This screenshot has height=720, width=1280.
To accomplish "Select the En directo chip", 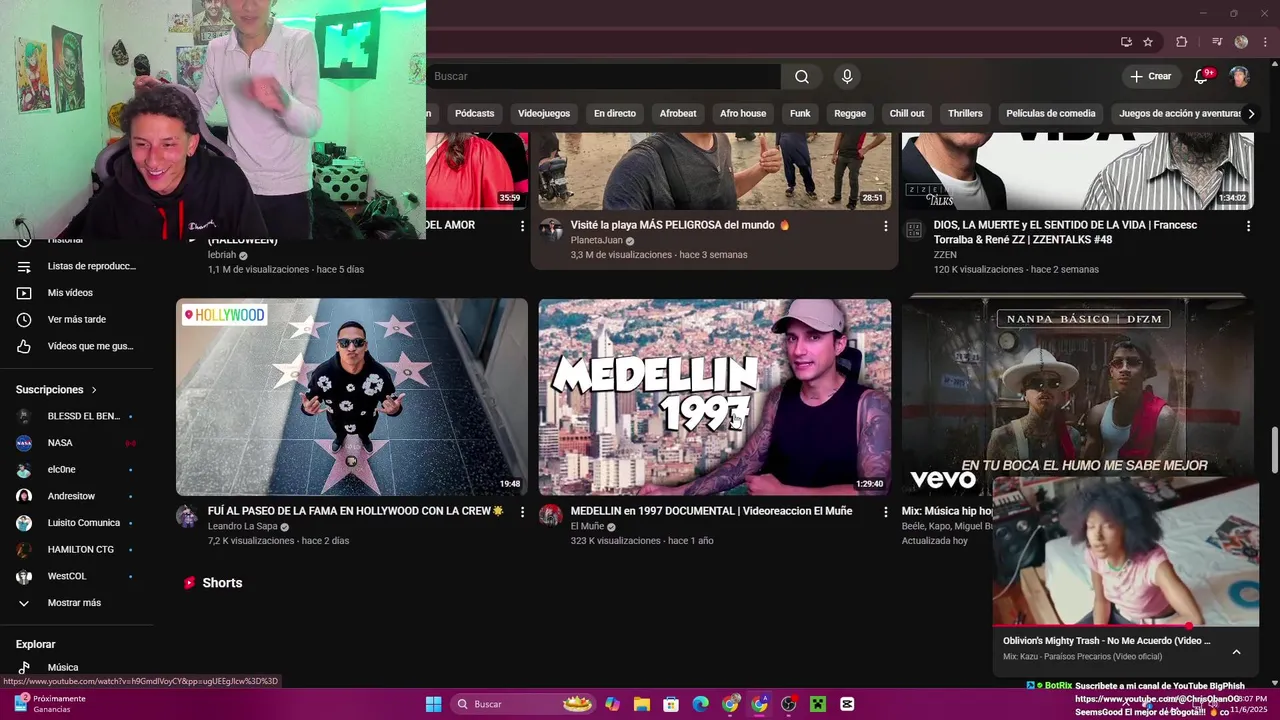I will click(x=615, y=114).
